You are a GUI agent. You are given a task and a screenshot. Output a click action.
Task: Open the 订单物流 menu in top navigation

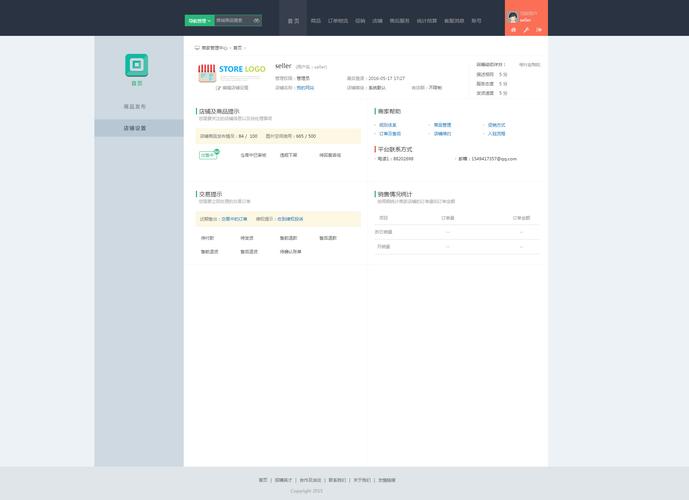[x=338, y=20]
